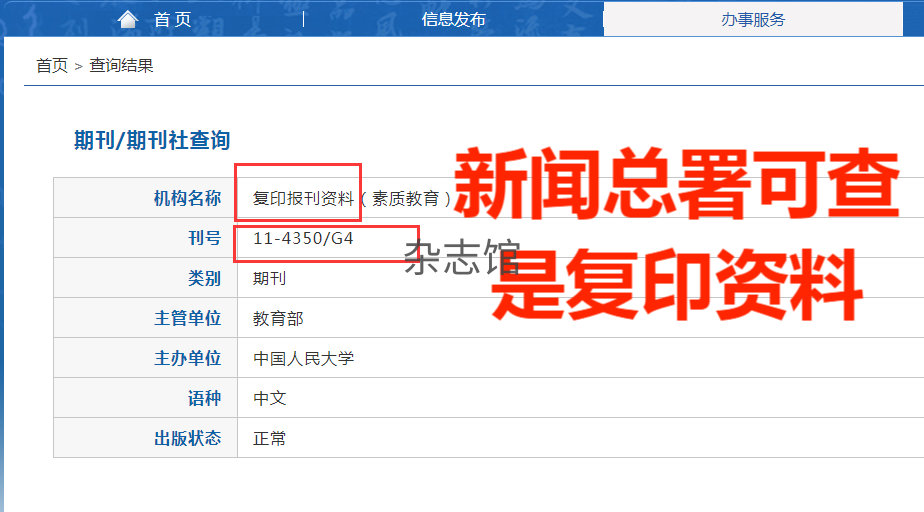Screen dimensions: 924x512
Task: Click the 查询结果 breadcrumb text
Action: point(121,65)
